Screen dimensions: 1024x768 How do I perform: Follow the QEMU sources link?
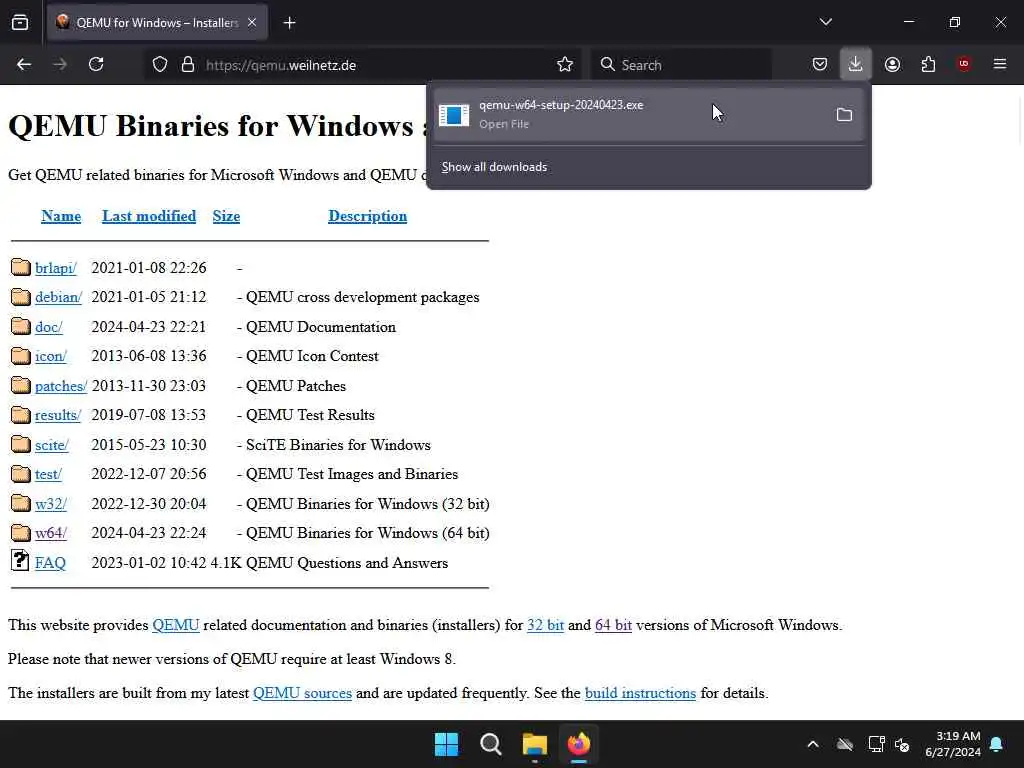point(302,694)
